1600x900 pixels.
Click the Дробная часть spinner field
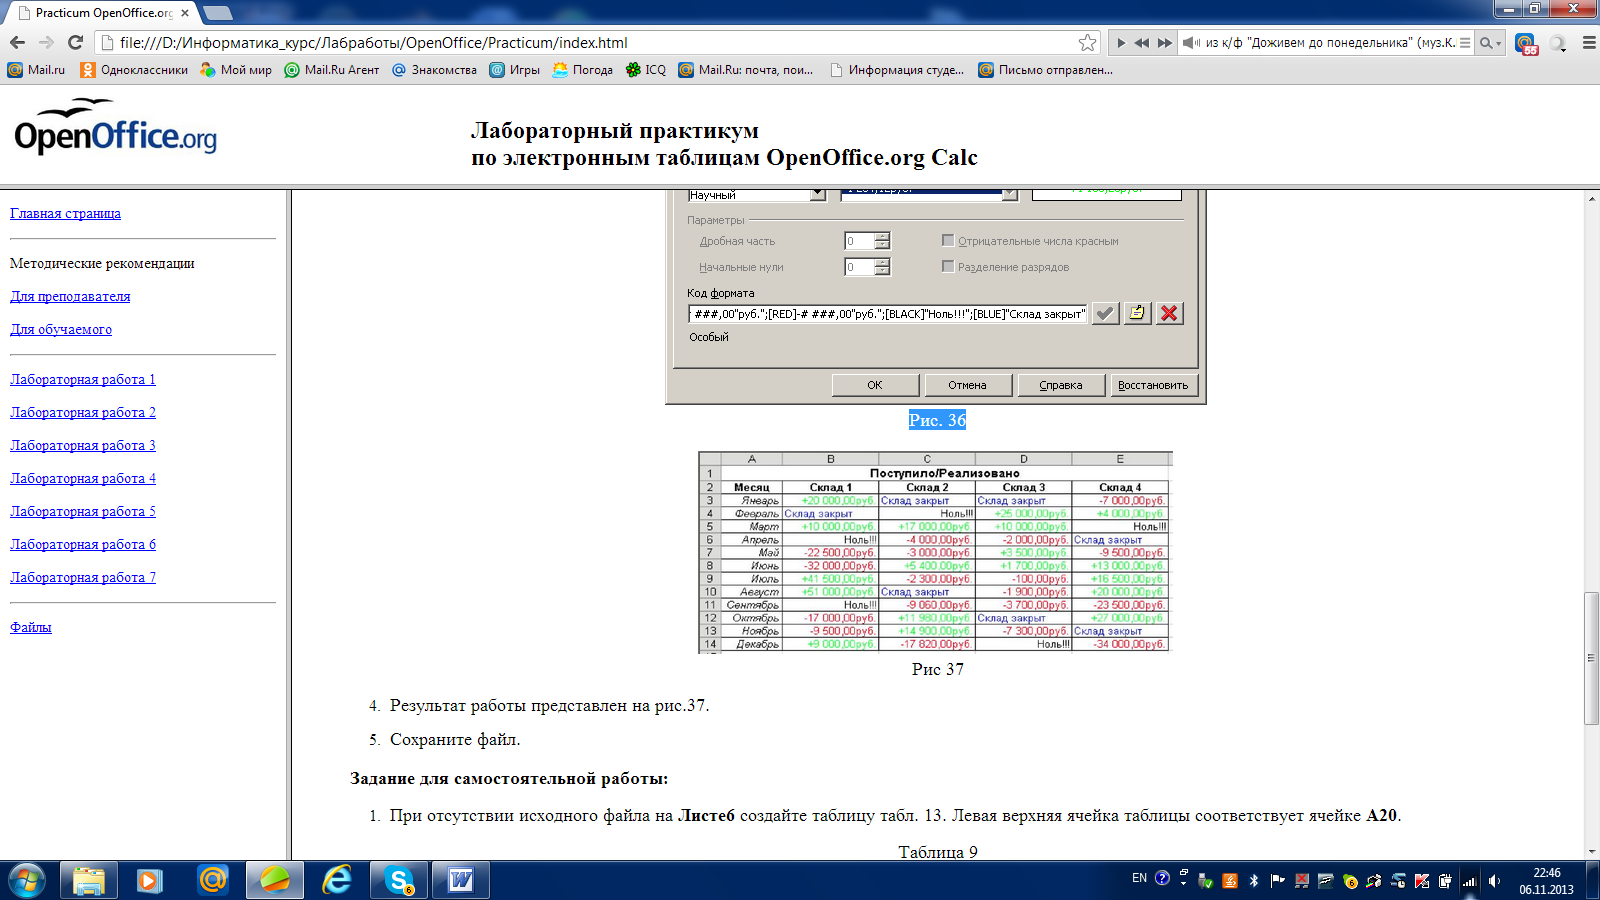click(x=867, y=241)
